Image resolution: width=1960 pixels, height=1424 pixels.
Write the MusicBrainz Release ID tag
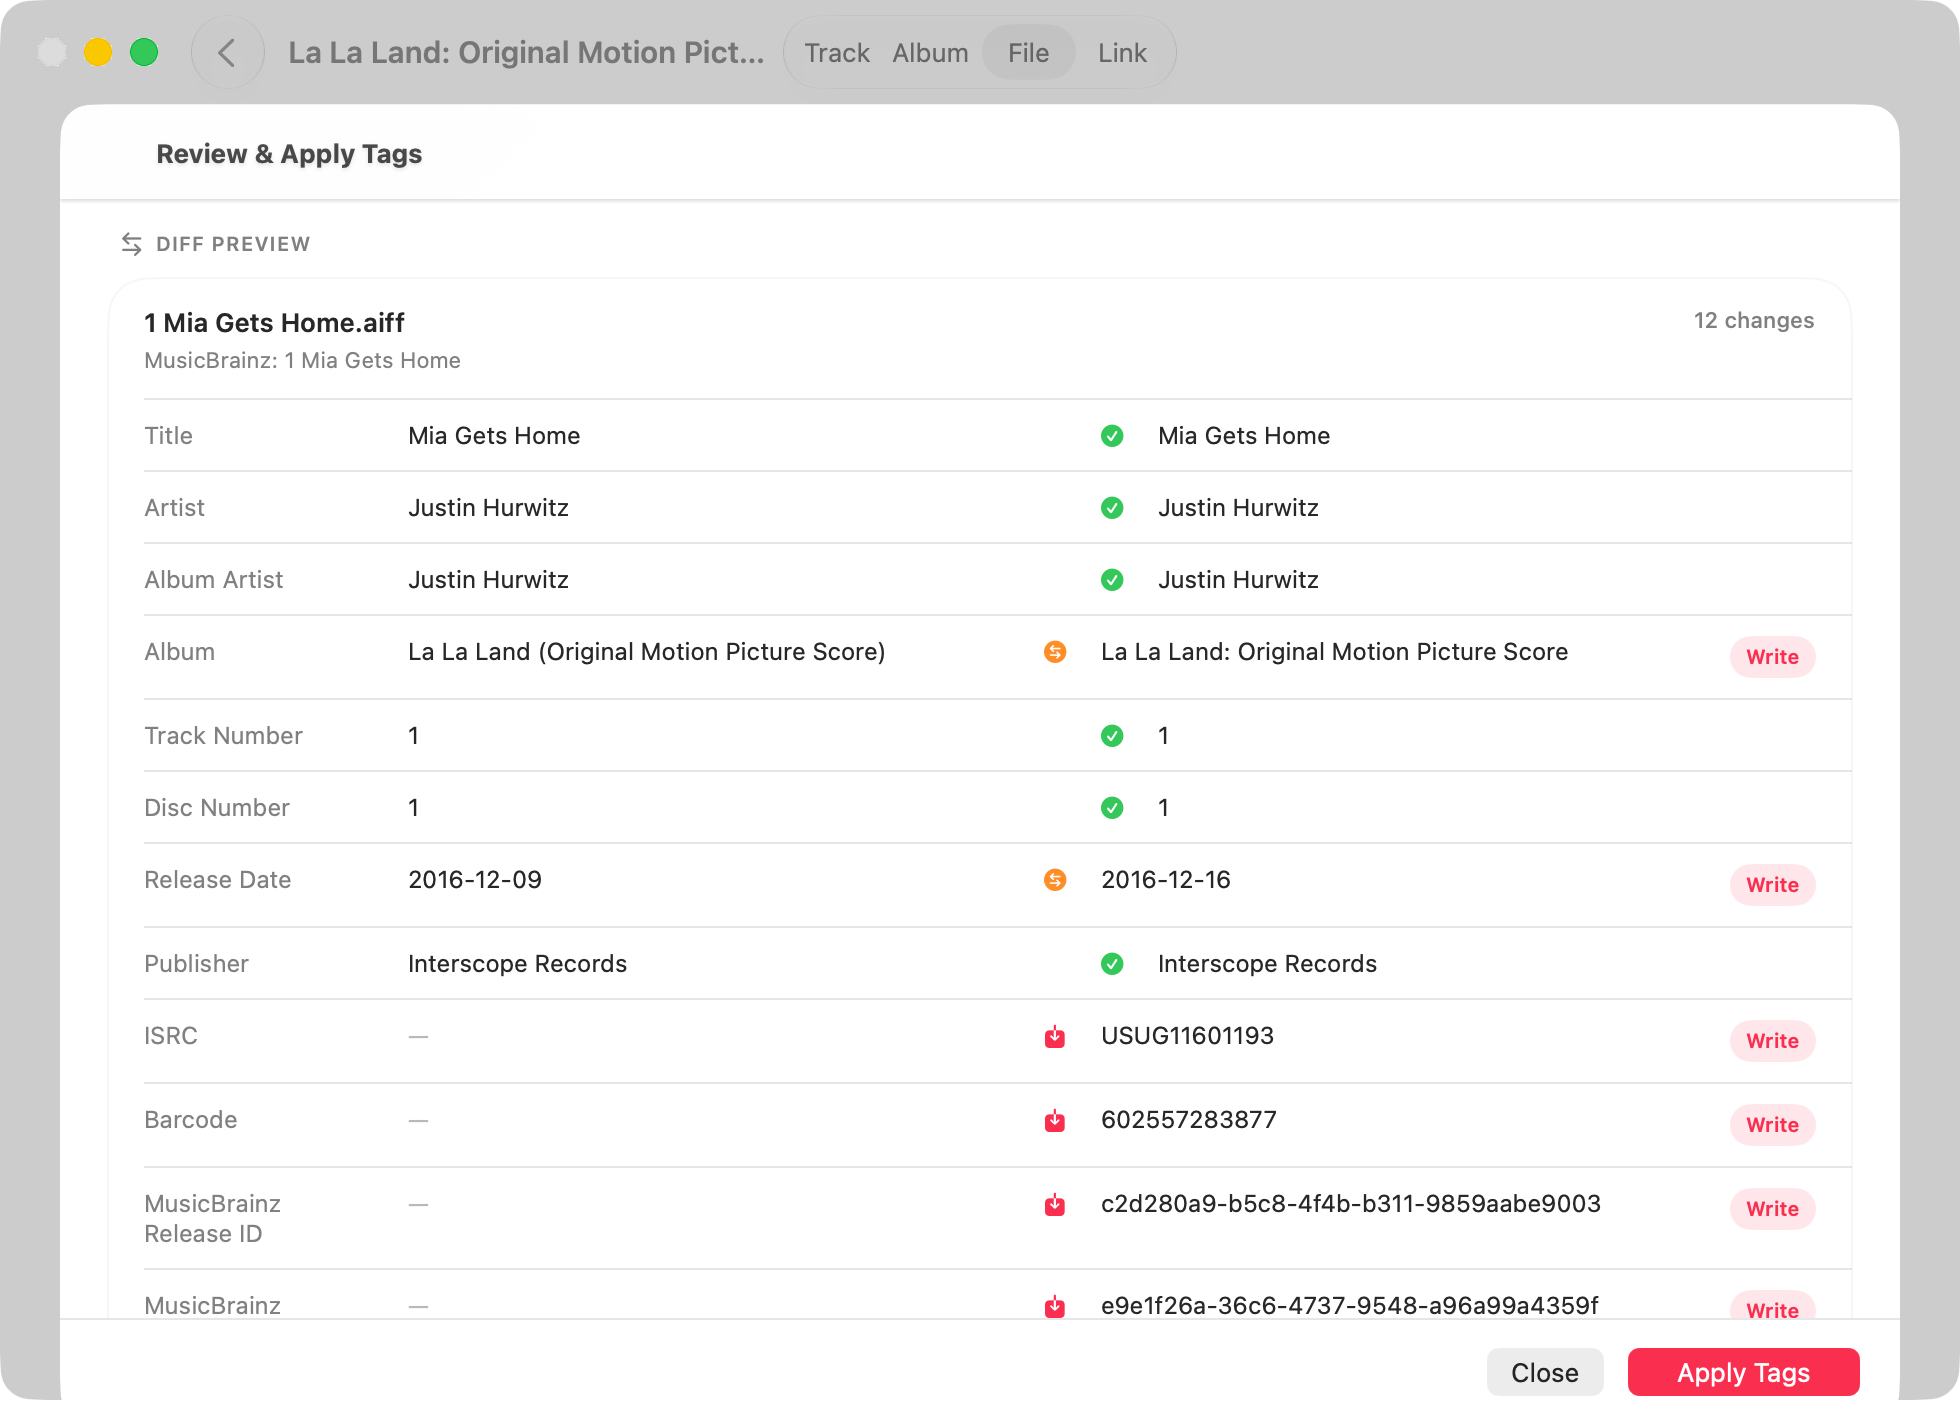tap(1772, 1209)
